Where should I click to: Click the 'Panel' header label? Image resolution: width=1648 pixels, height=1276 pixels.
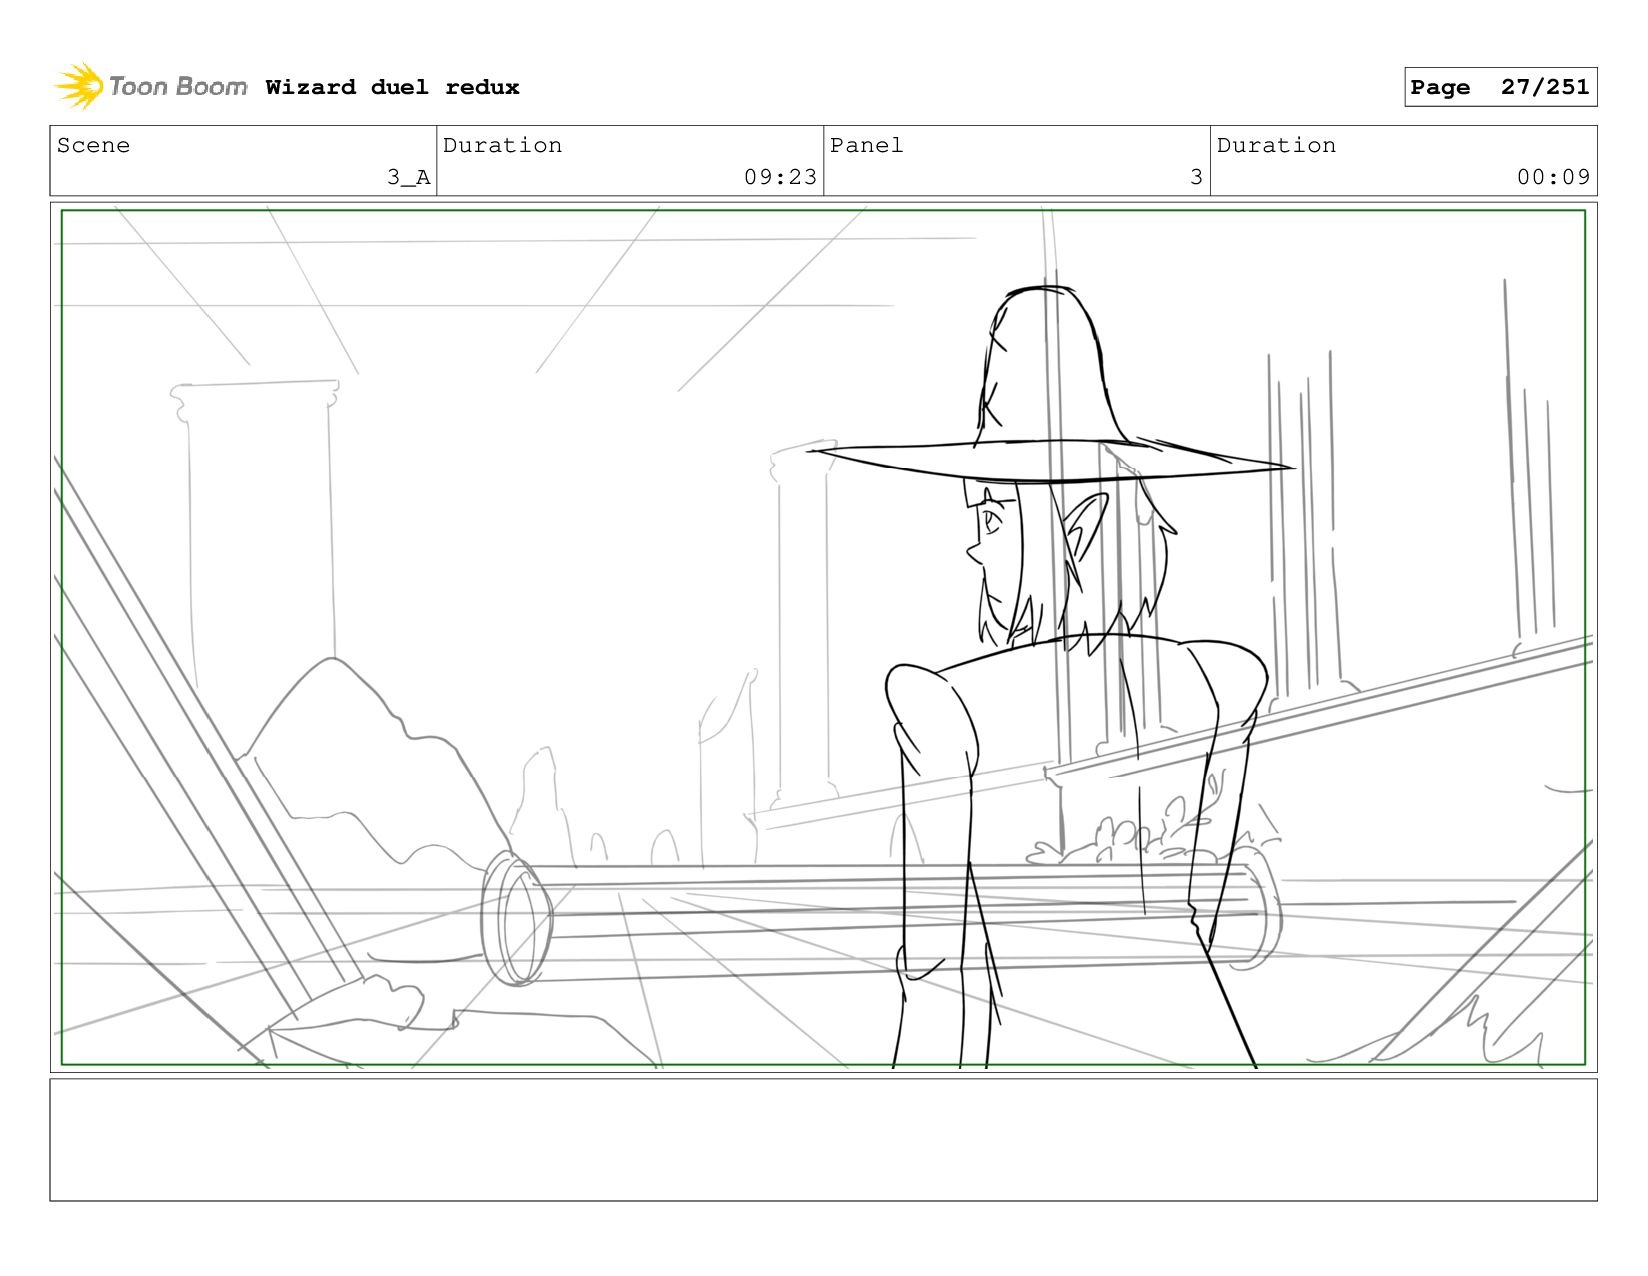866,145
